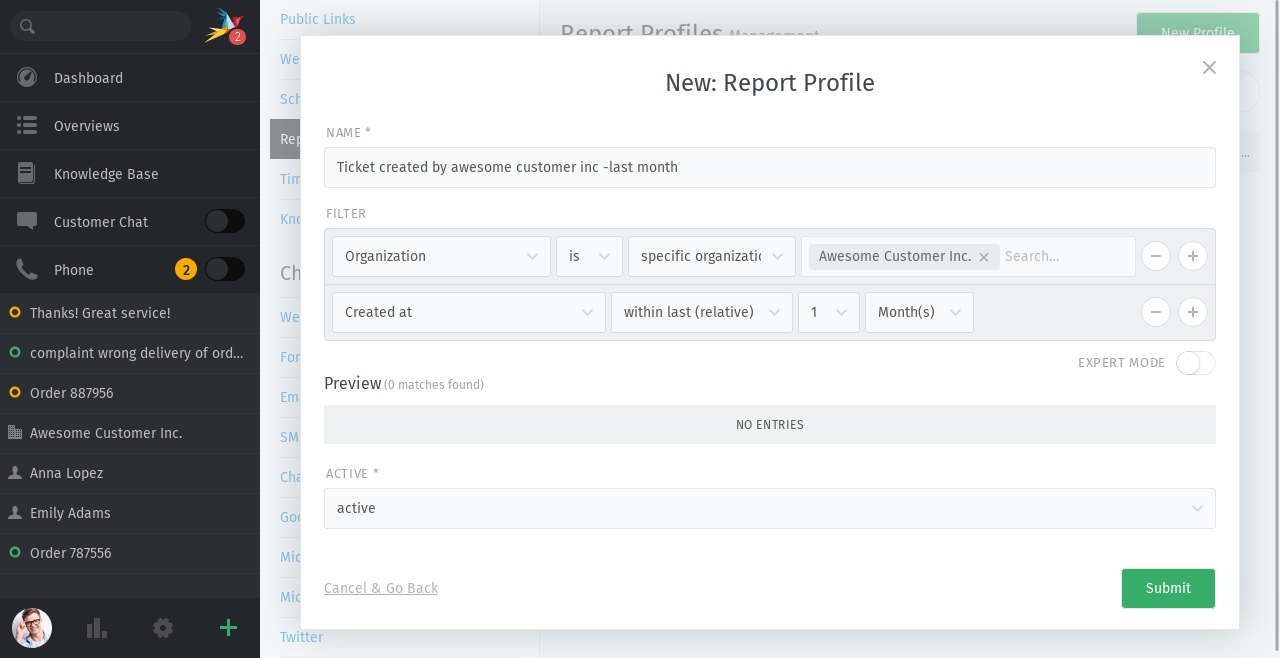
Task: Open admin settings gear icon
Action: pyautogui.click(x=163, y=628)
